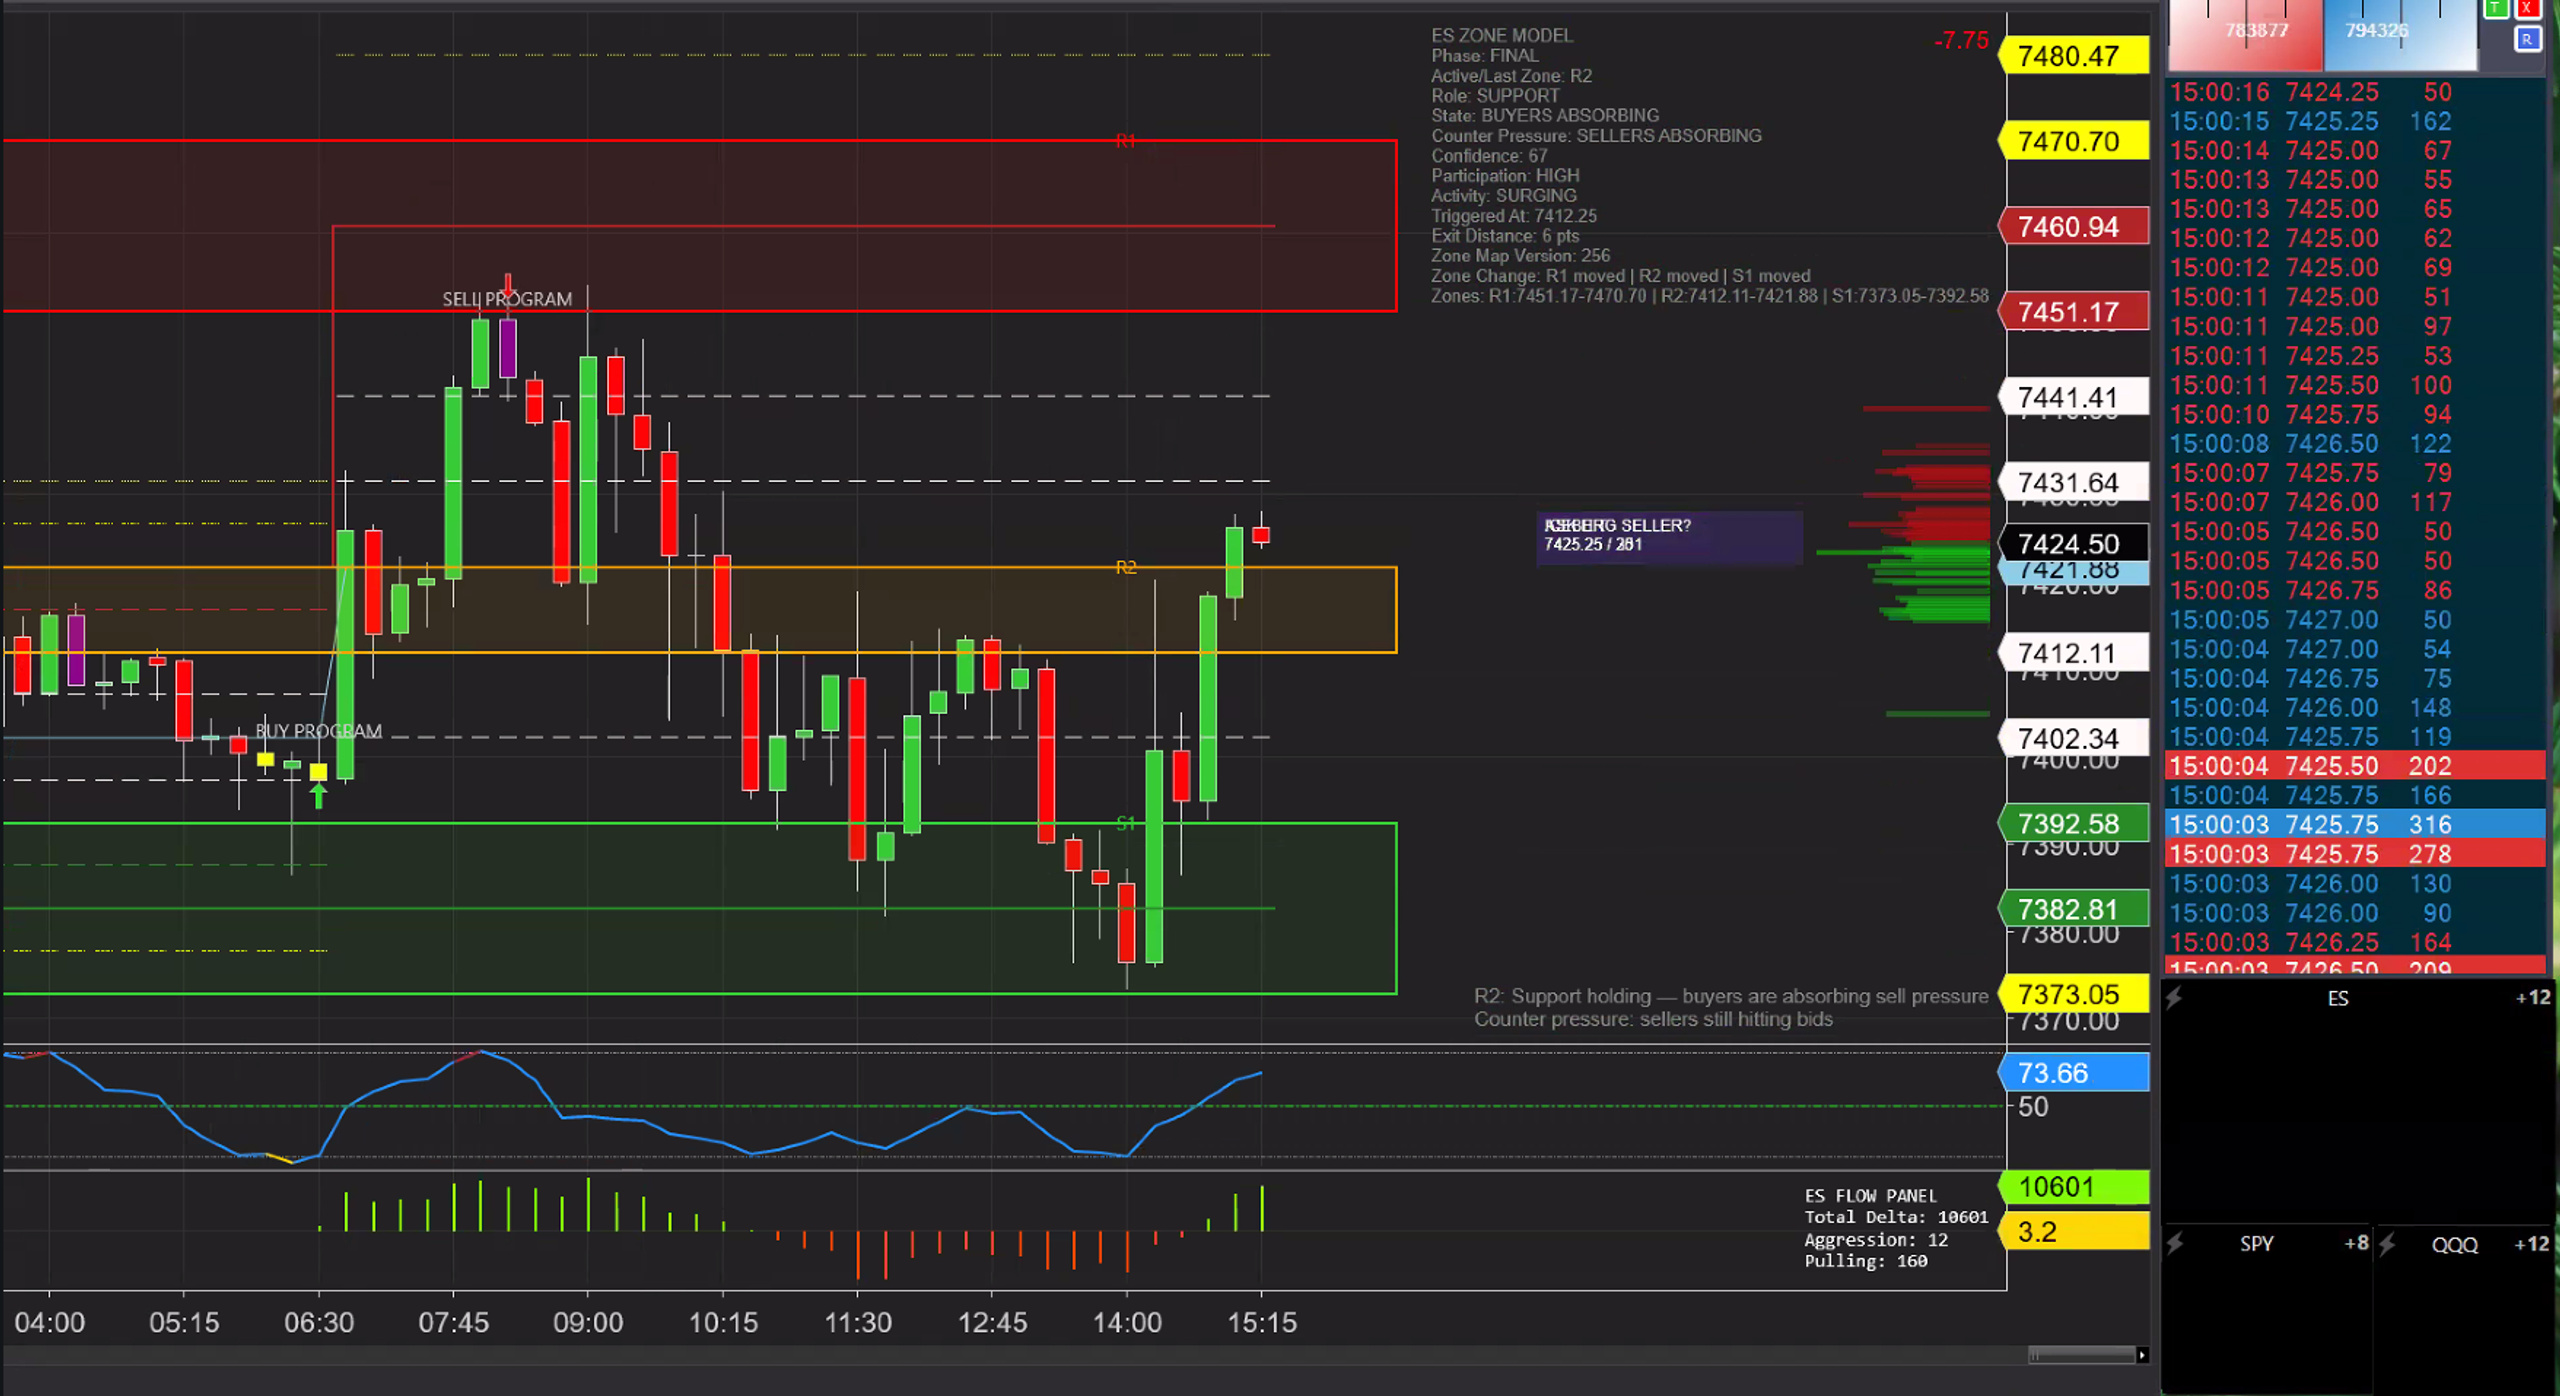The width and height of the screenshot is (2560, 1396).
Task: Click the lightning bolt icon beside QQQ
Action: tap(2387, 1244)
